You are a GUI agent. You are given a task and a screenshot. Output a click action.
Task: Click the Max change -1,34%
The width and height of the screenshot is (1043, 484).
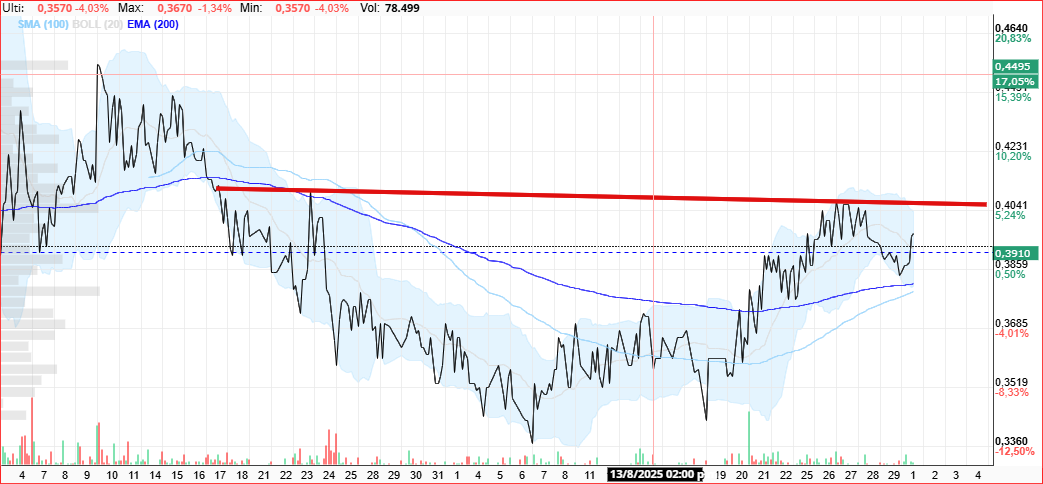tap(214, 8)
